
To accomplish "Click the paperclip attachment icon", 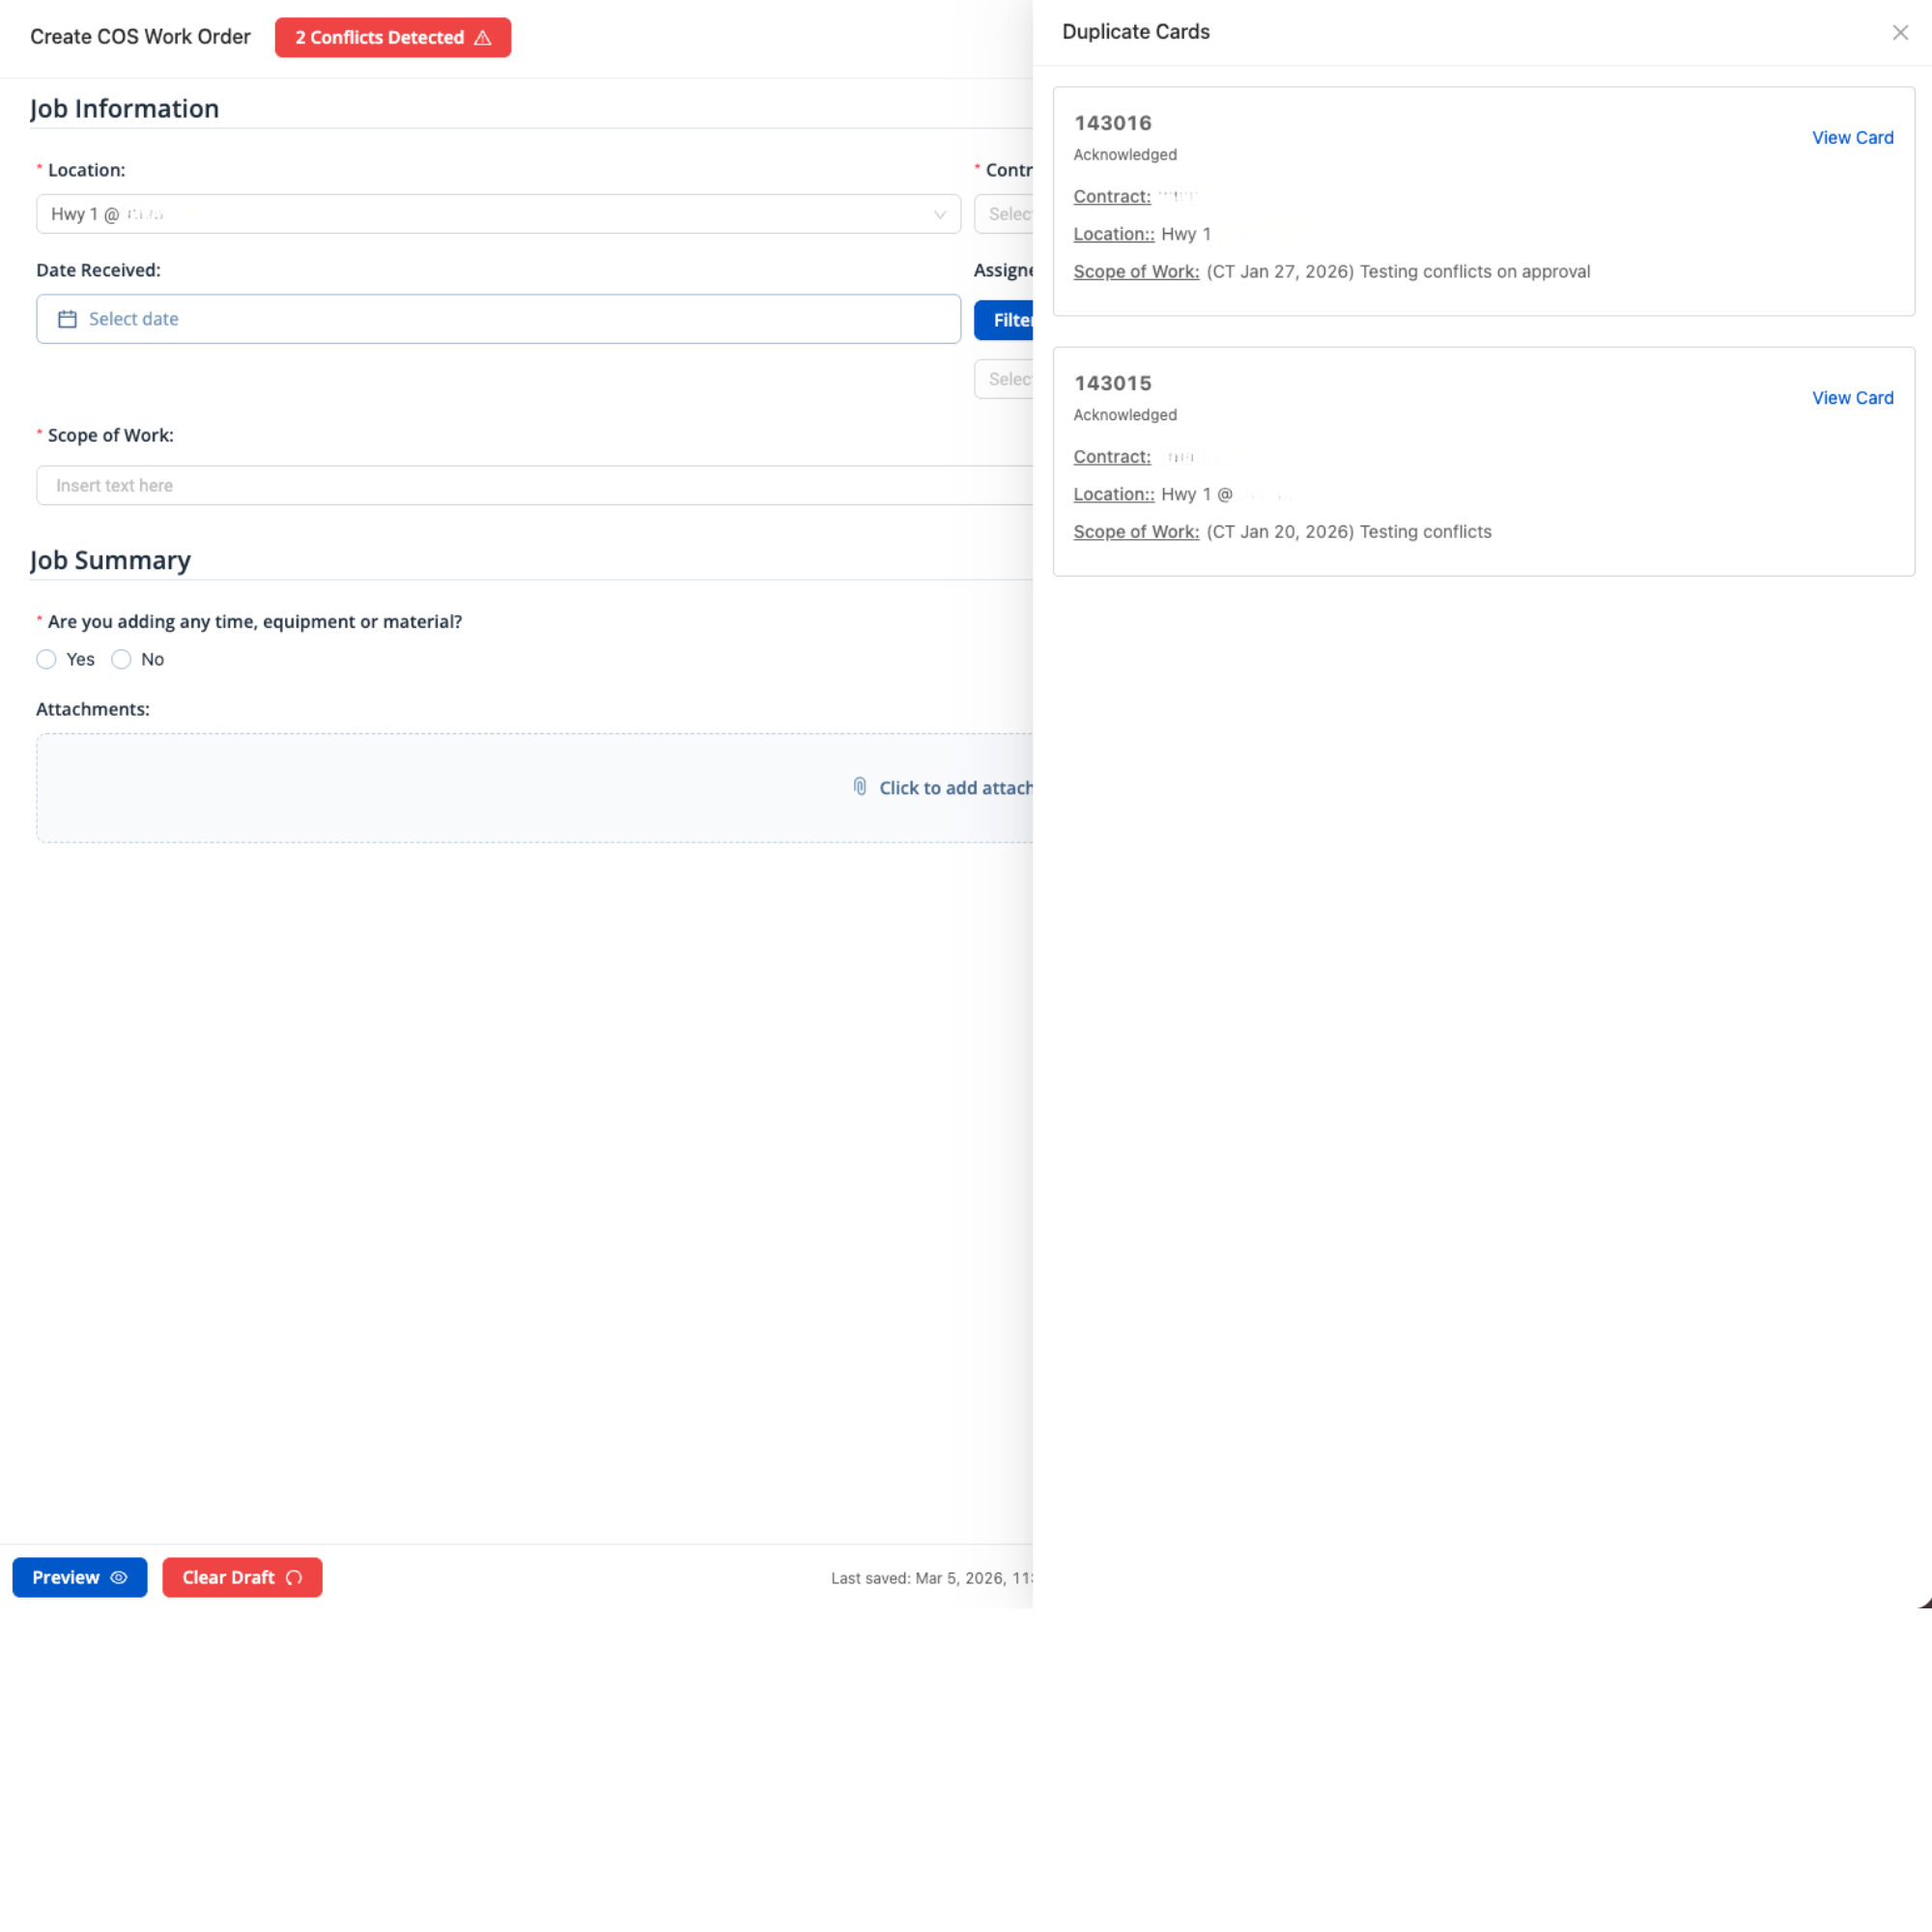I will [859, 787].
